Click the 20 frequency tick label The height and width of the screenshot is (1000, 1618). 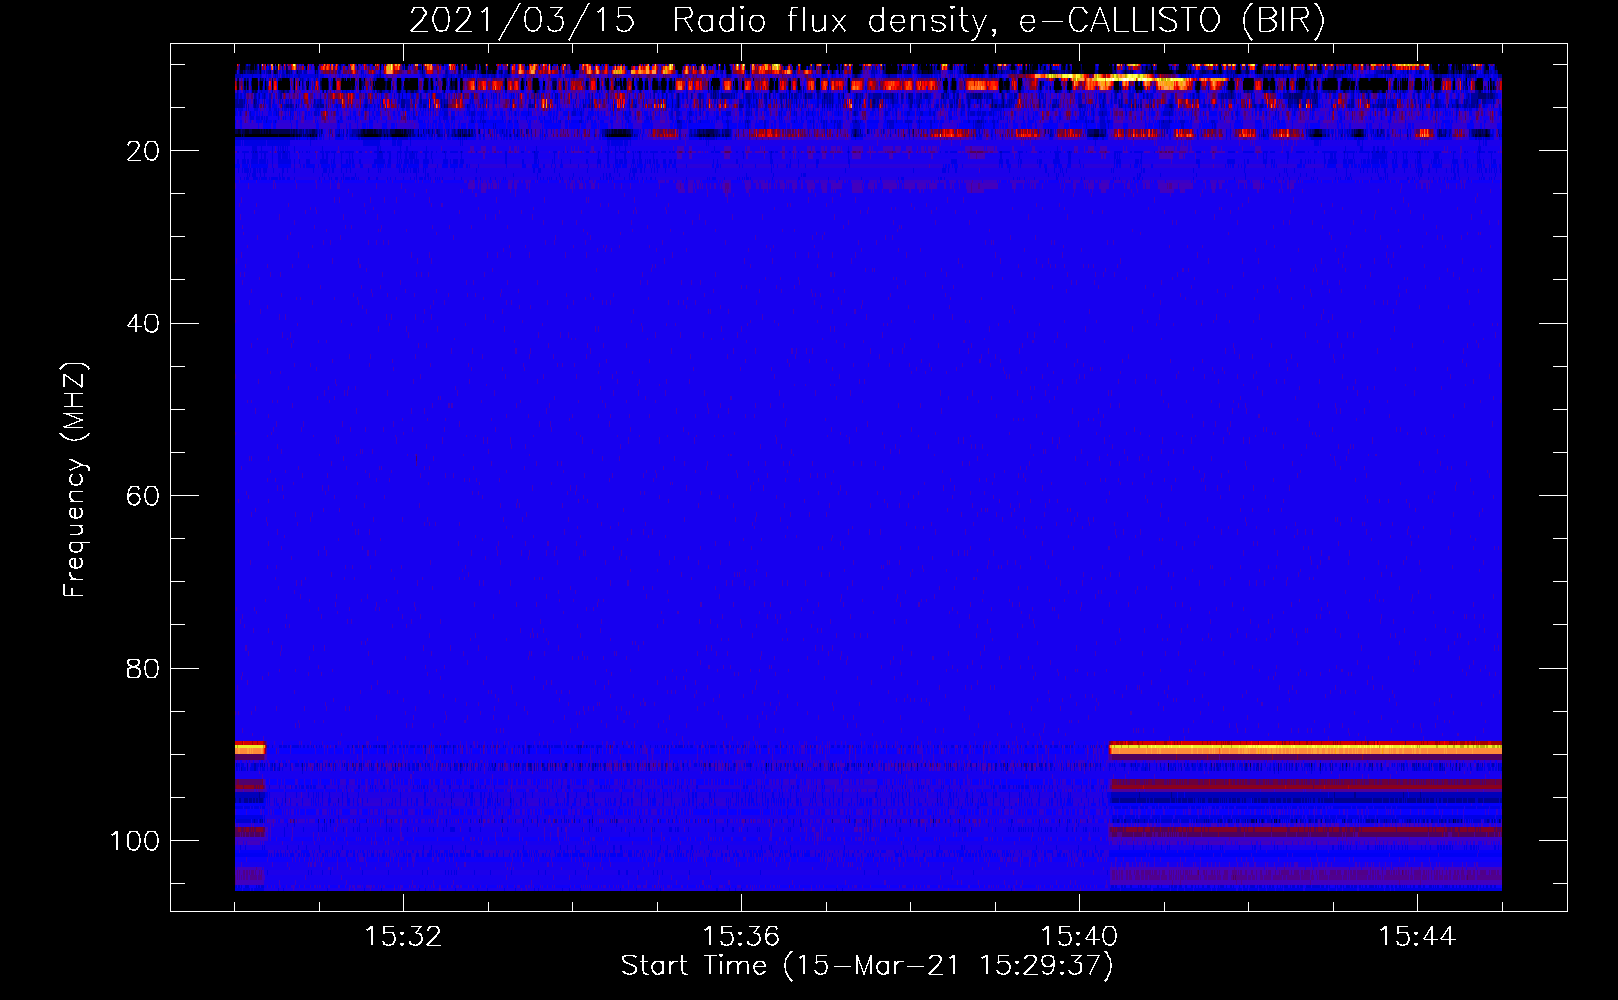(143, 151)
